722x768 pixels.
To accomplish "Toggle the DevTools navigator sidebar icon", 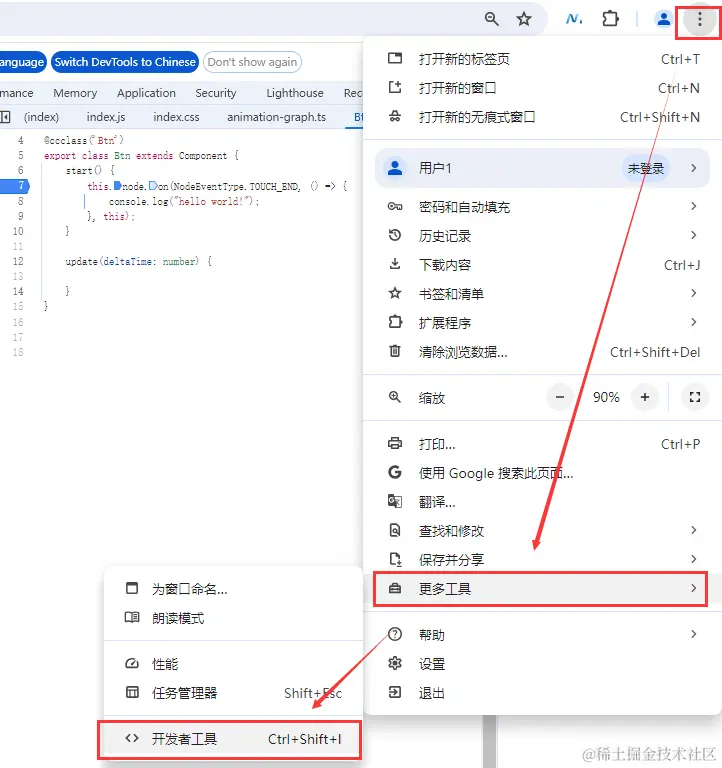I will (x=5, y=117).
